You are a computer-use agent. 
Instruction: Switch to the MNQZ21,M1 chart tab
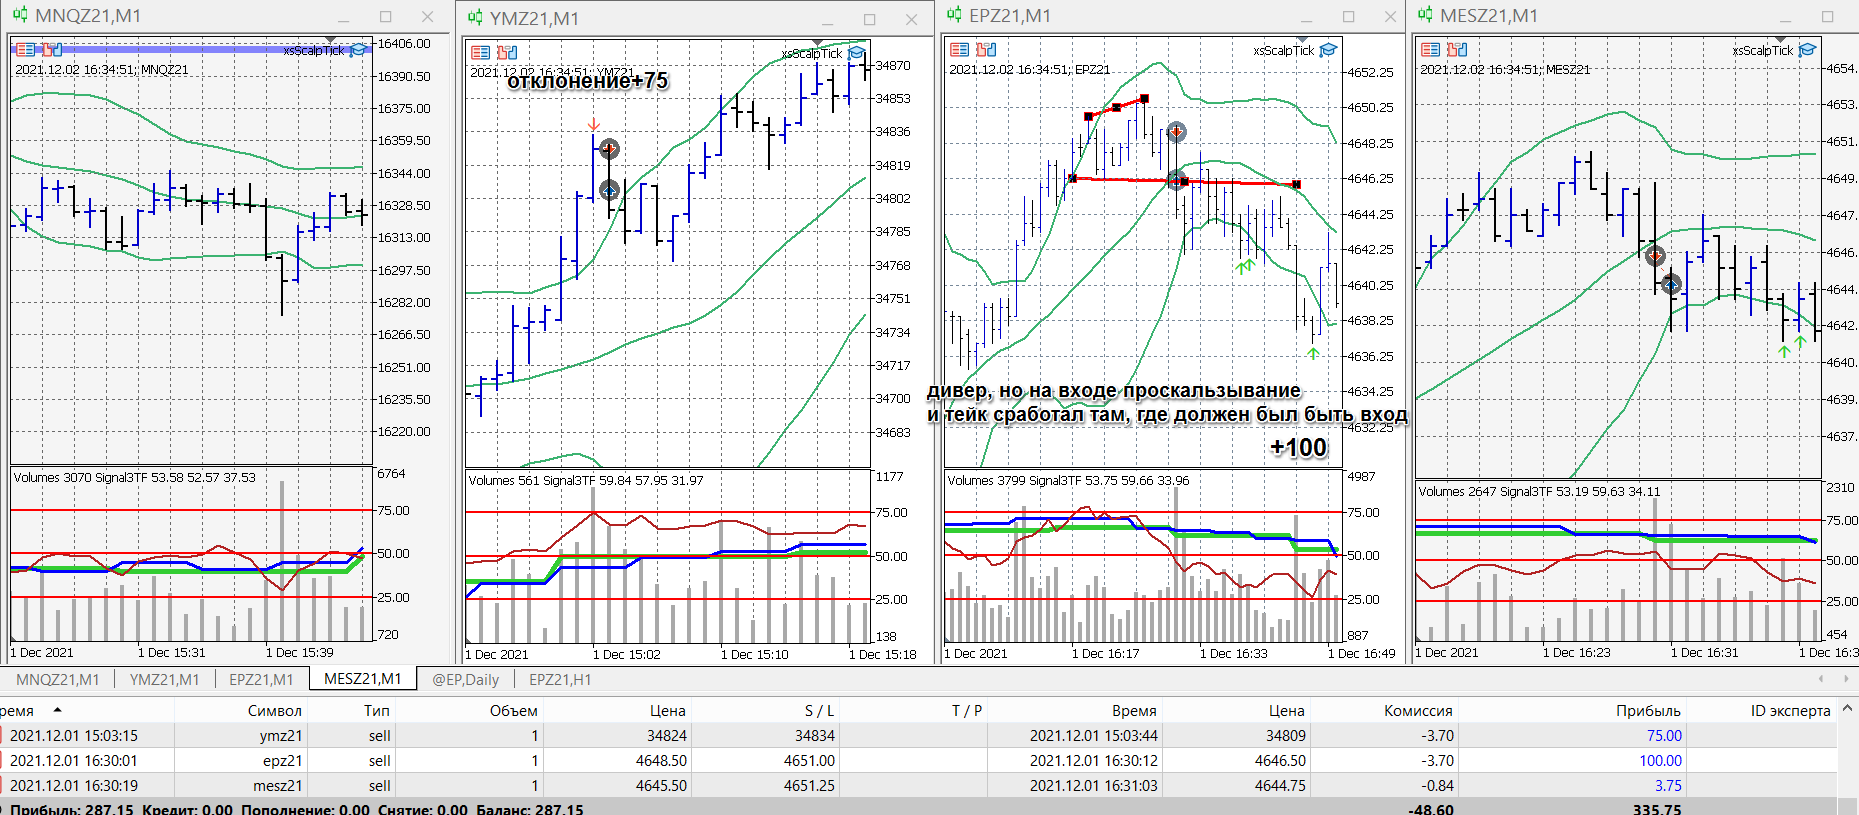58,679
